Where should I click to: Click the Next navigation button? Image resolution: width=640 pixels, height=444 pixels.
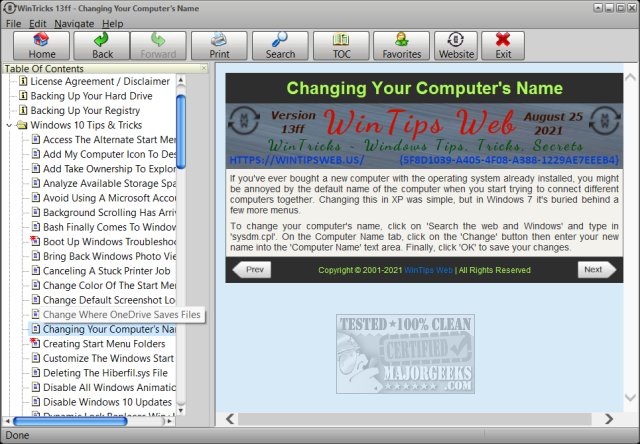coord(596,270)
